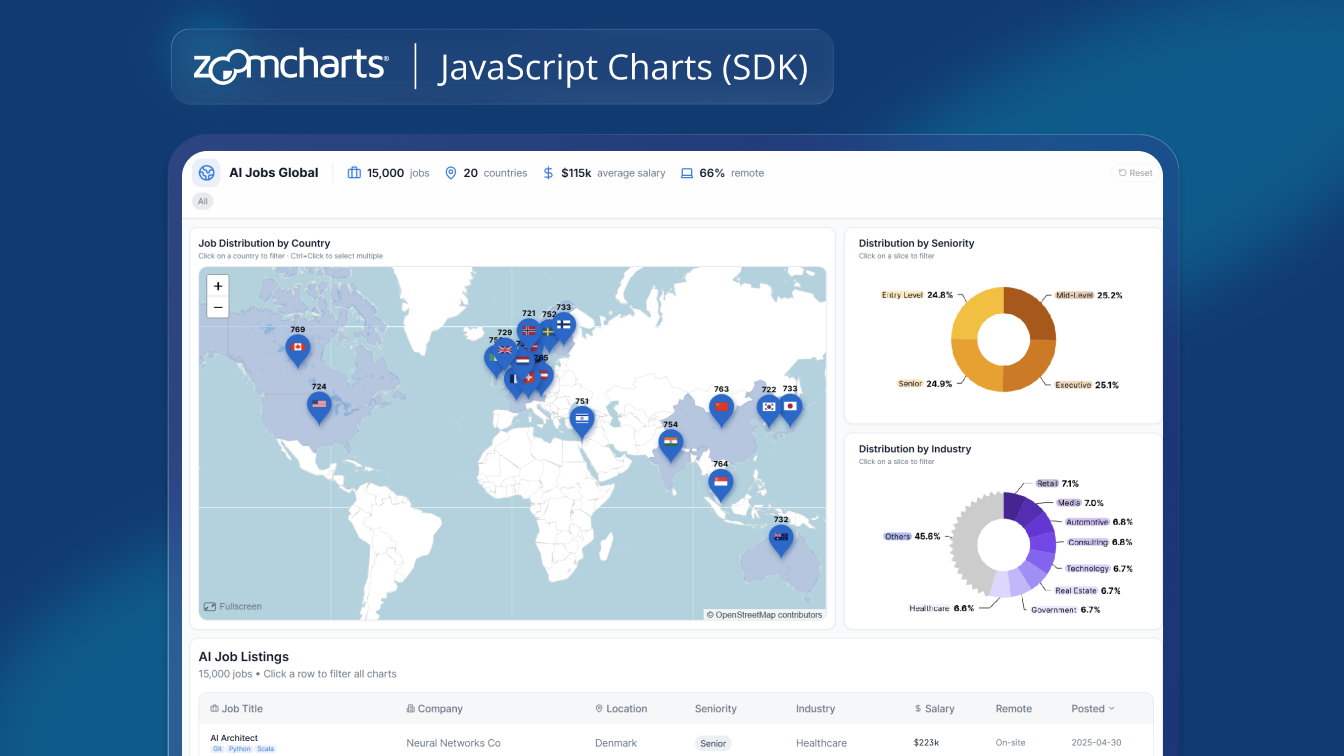Select the All filter chip
The image size is (1344, 756).
[x=203, y=201]
